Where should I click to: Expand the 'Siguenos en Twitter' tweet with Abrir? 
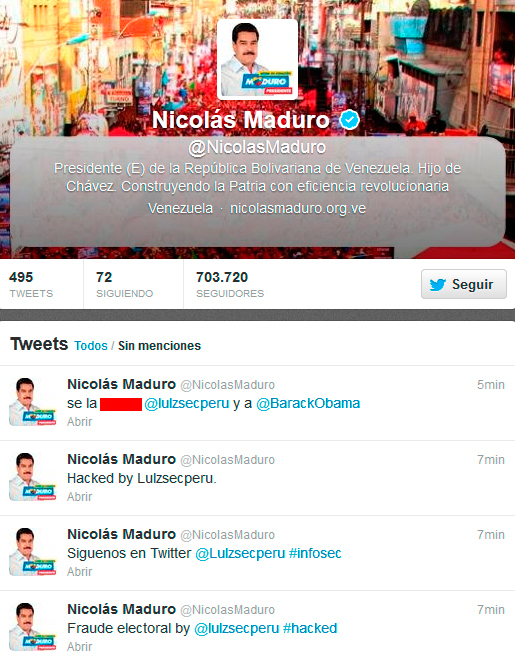[x=79, y=572]
